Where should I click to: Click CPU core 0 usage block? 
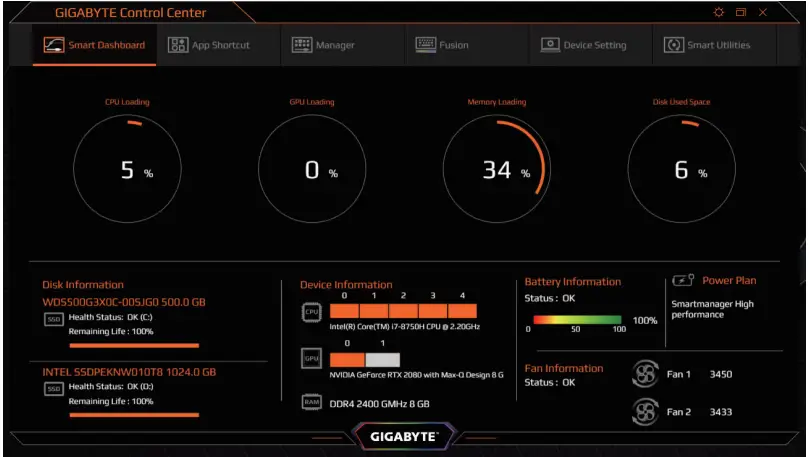tap(344, 311)
